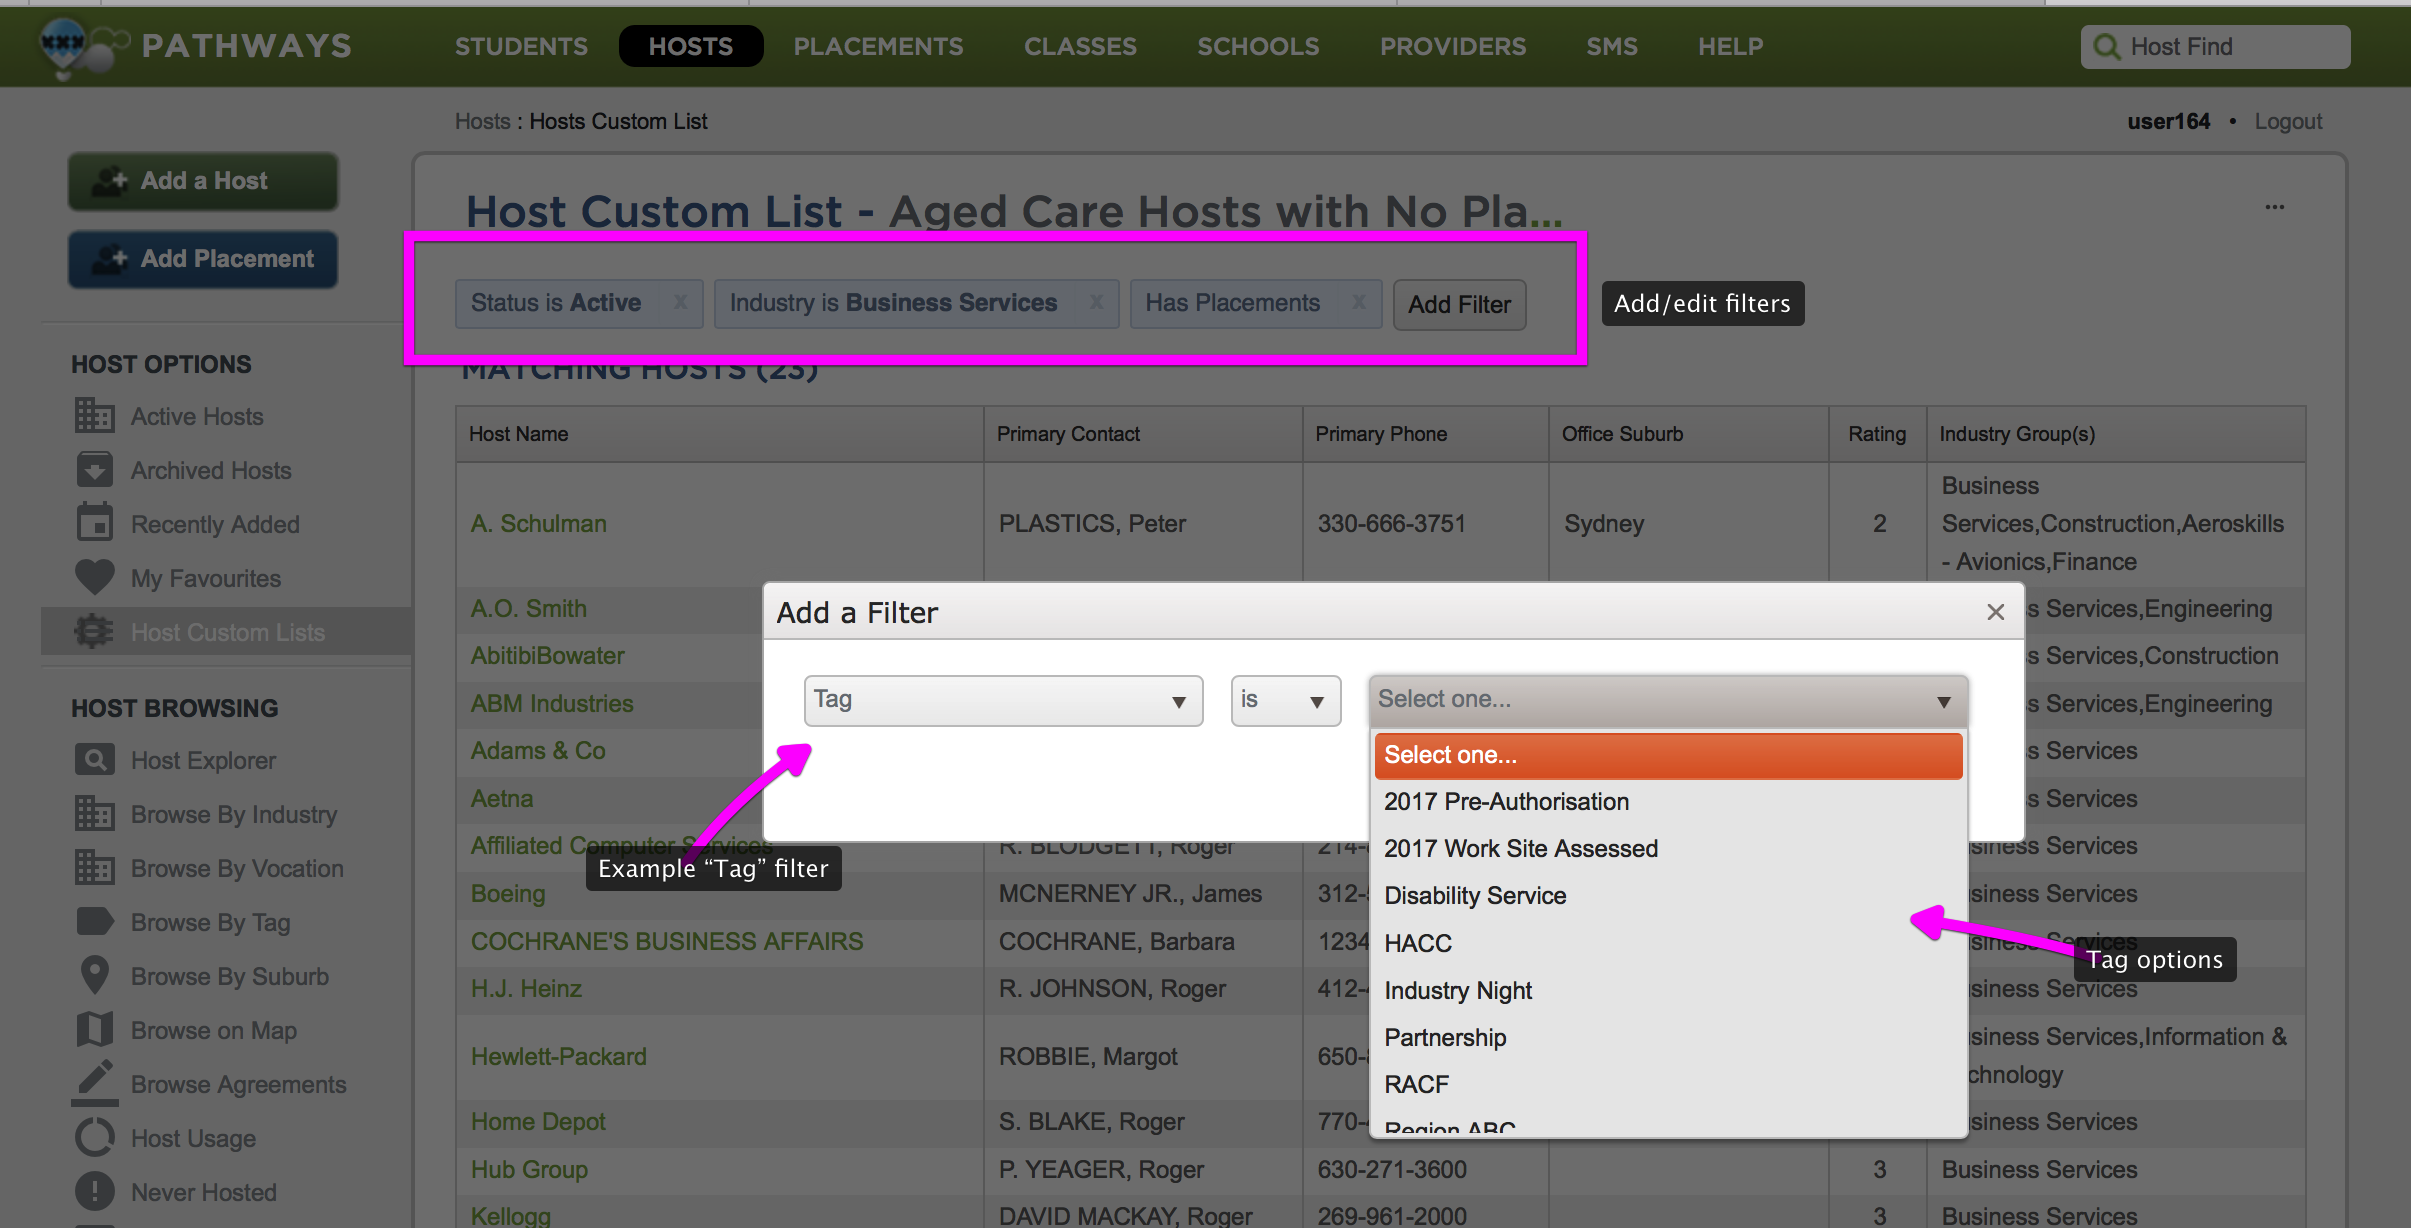The height and width of the screenshot is (1228, 2411).
Task: Click the Recently Added calendar icon
Action: 94,522
